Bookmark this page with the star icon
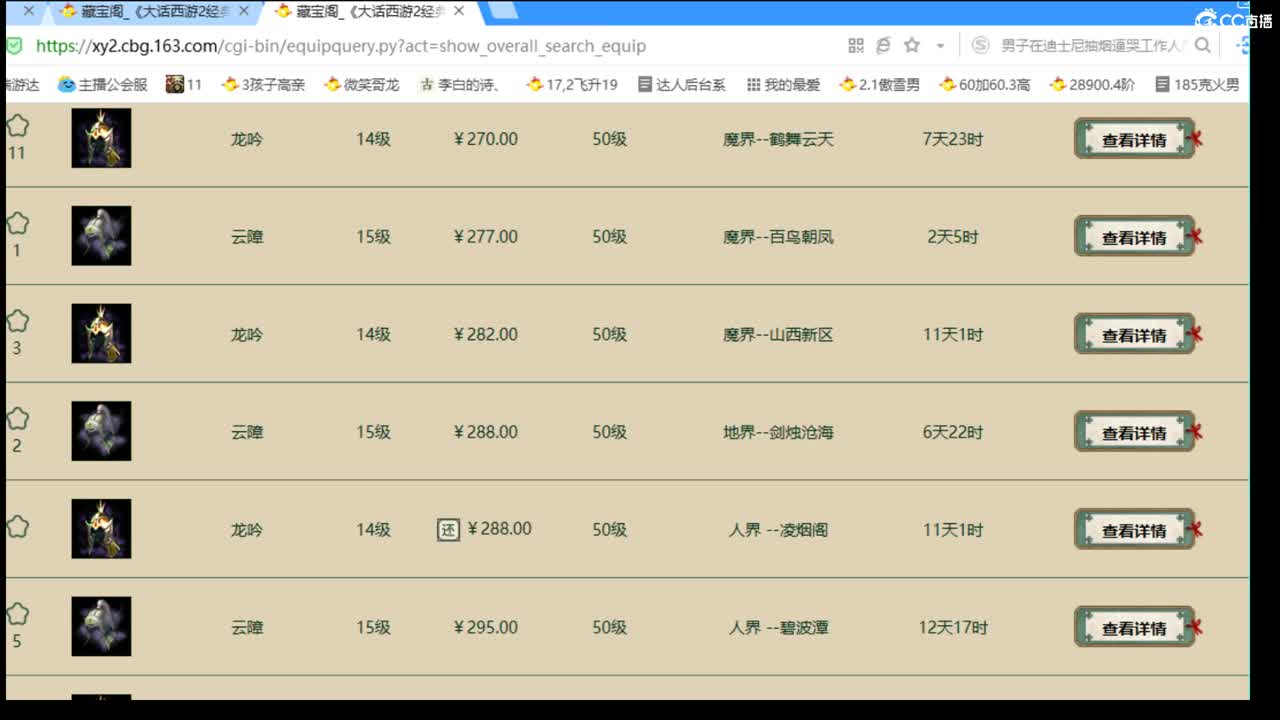 coord(912,46)
